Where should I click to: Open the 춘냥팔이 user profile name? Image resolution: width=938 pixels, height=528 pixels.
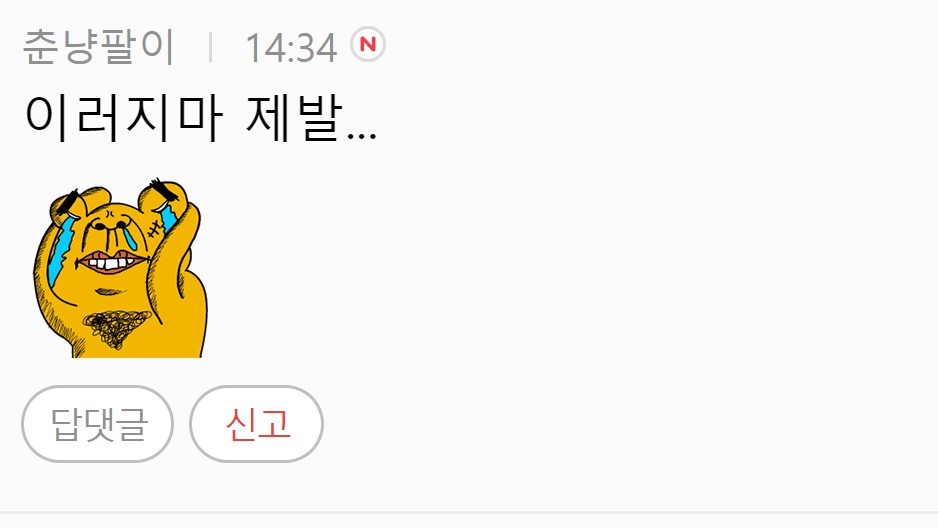point(99,47)
